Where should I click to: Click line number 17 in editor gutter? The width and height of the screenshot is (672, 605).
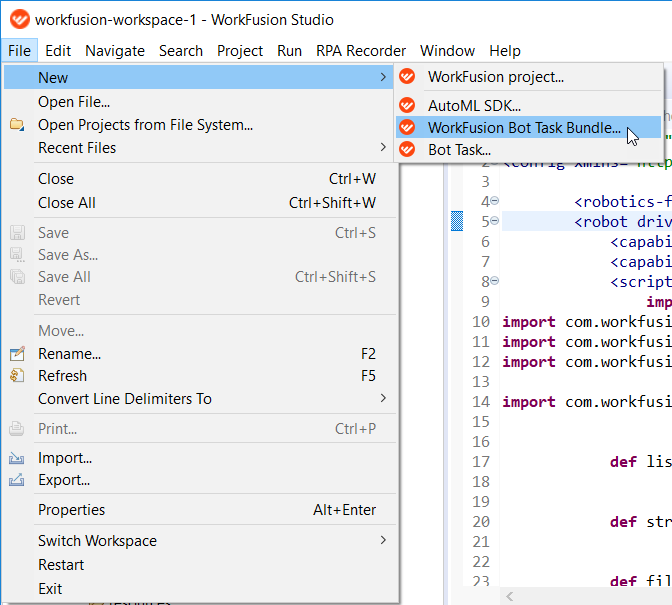click(480, 461)
